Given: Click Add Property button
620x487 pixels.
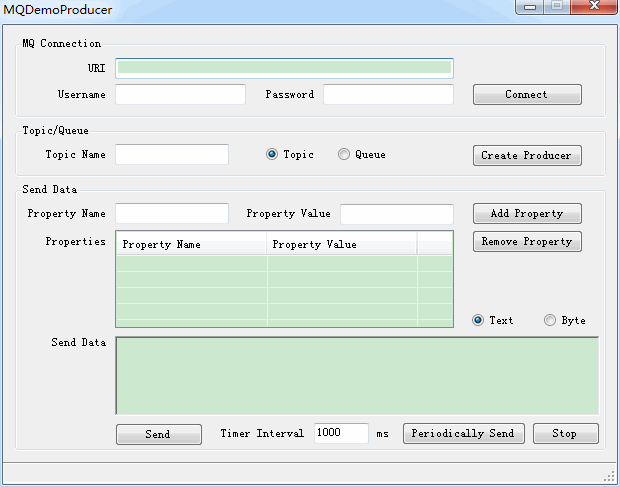Looking at the screenshot, I should pyautogui.click(x=527, y=214).
